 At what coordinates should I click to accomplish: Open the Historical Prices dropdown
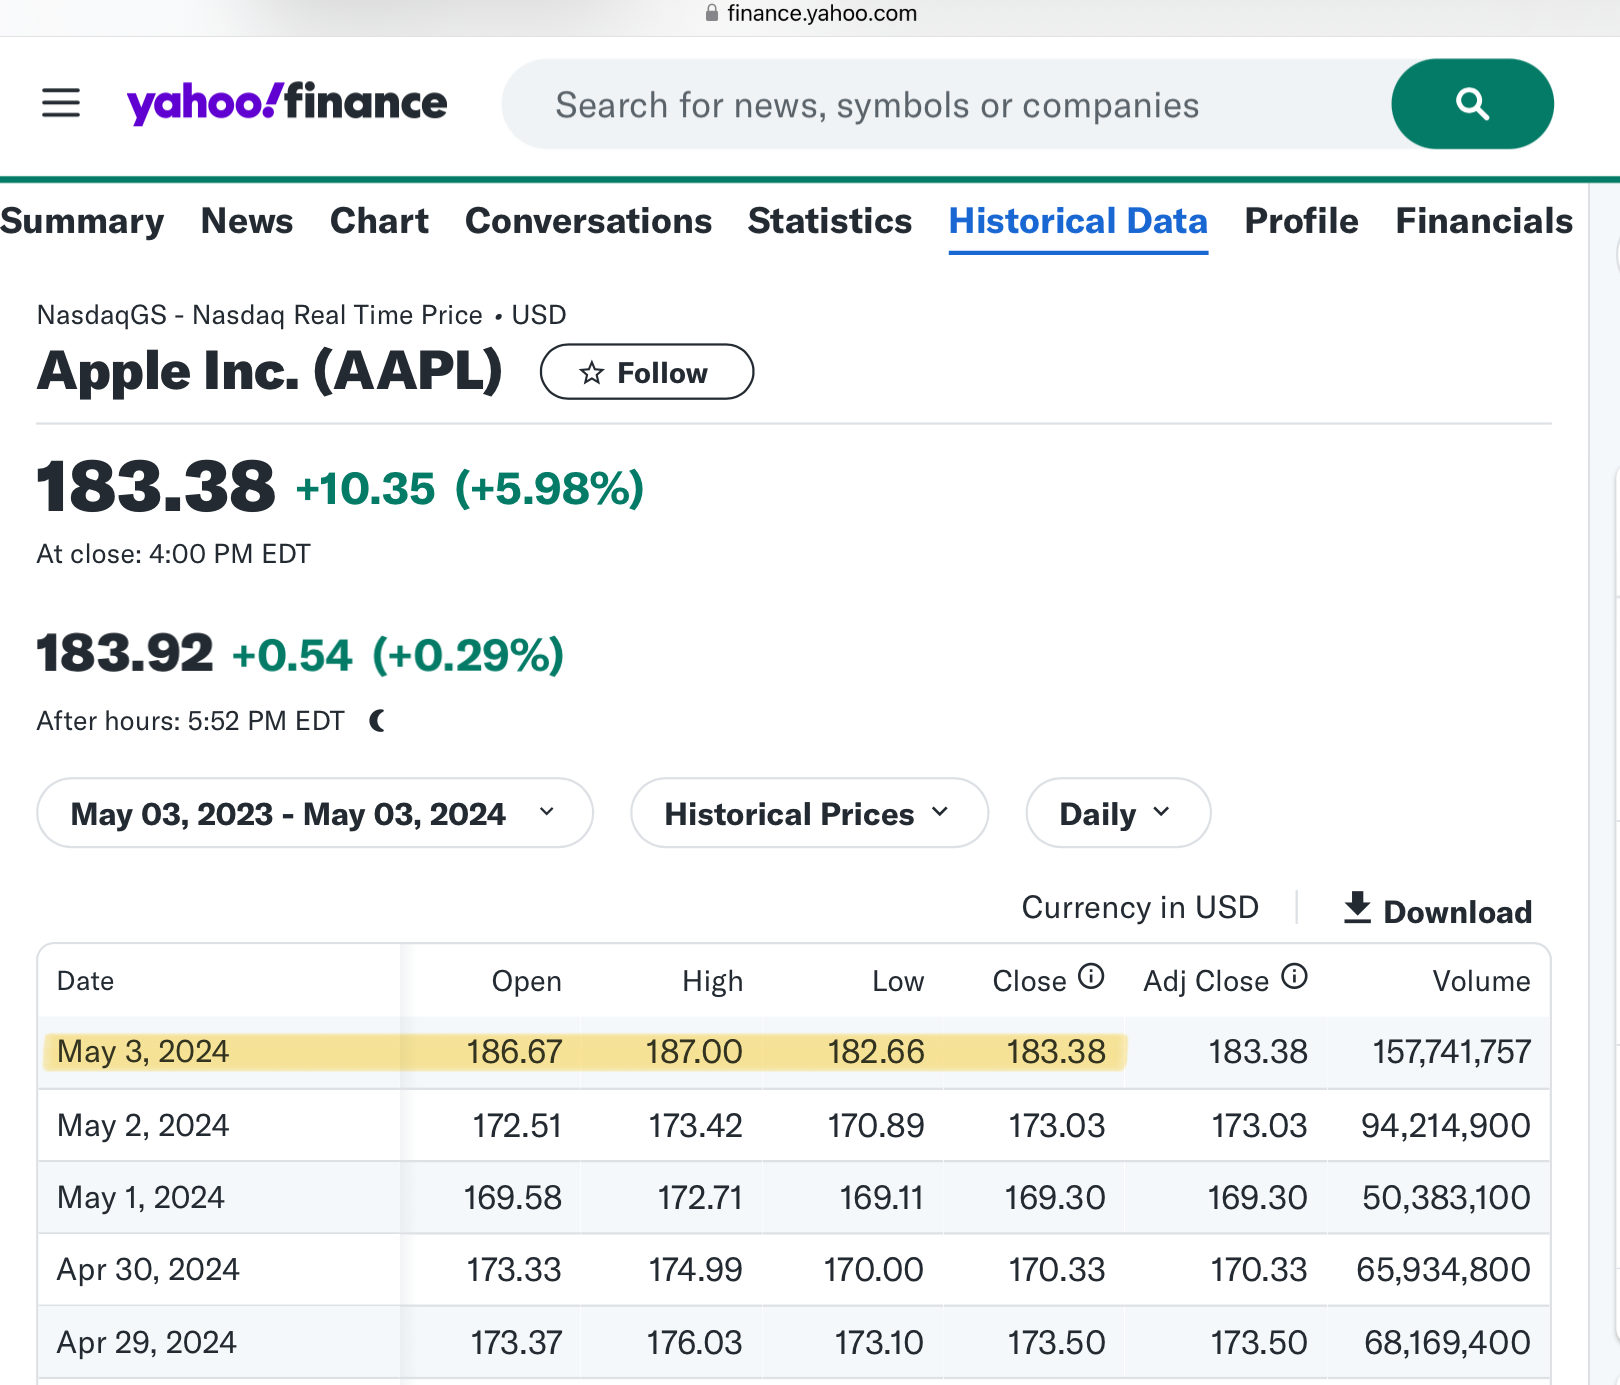[809, 813]
